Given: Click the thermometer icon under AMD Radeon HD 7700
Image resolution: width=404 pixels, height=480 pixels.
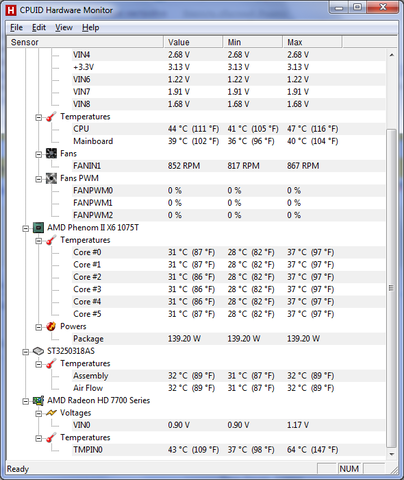Looking at the screenshot, I should coord(51,438).
